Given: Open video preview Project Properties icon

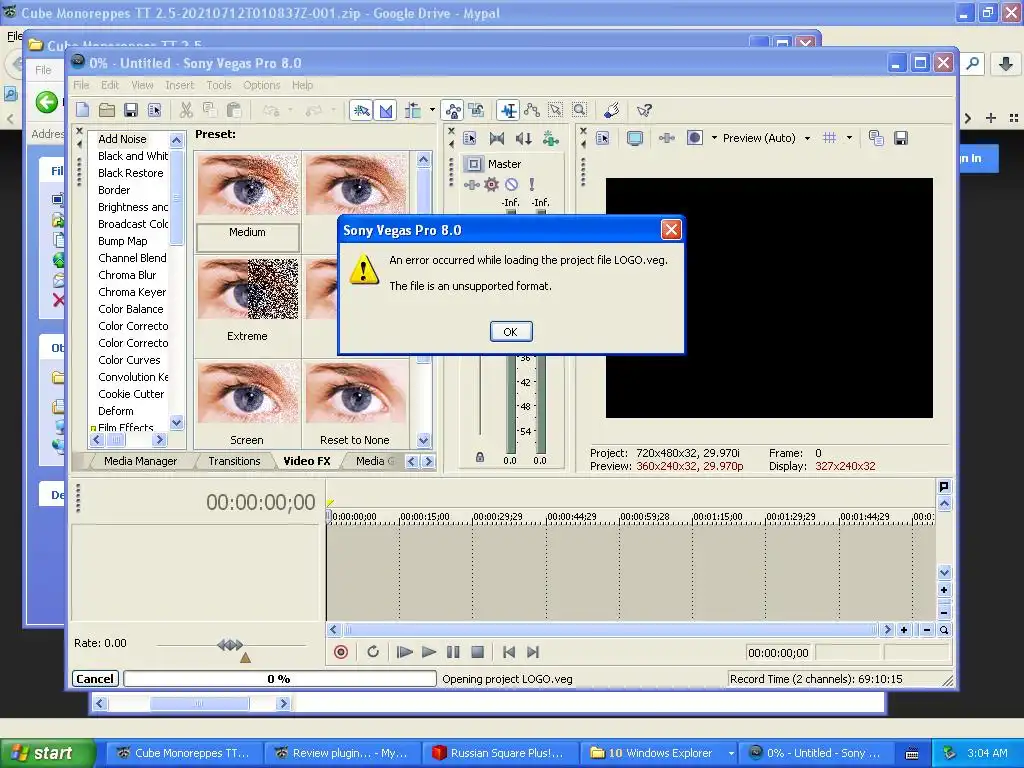Looking at the screenshot, I should [602, 138].
